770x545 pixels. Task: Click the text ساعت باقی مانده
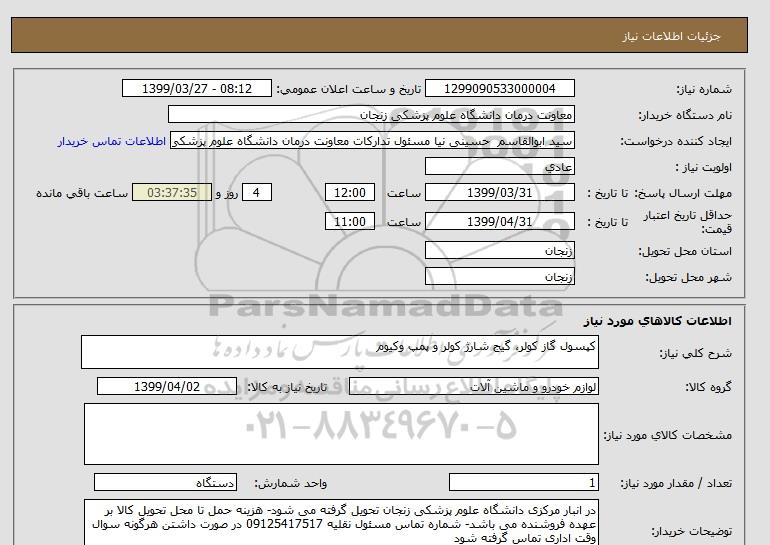(82, 193)
